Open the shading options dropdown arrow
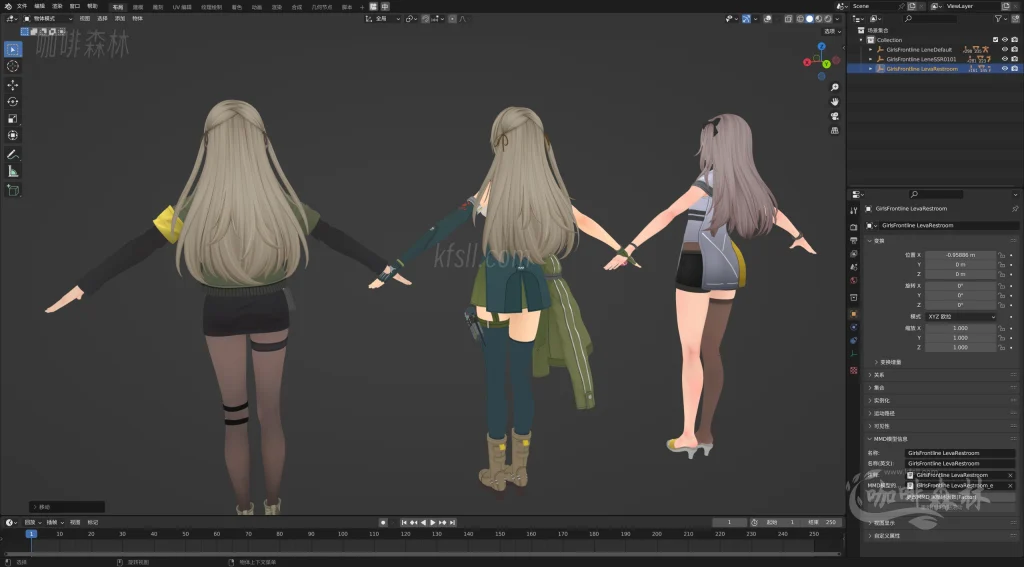Screen dimensions: 1024x567 click(x=837, y=19)
